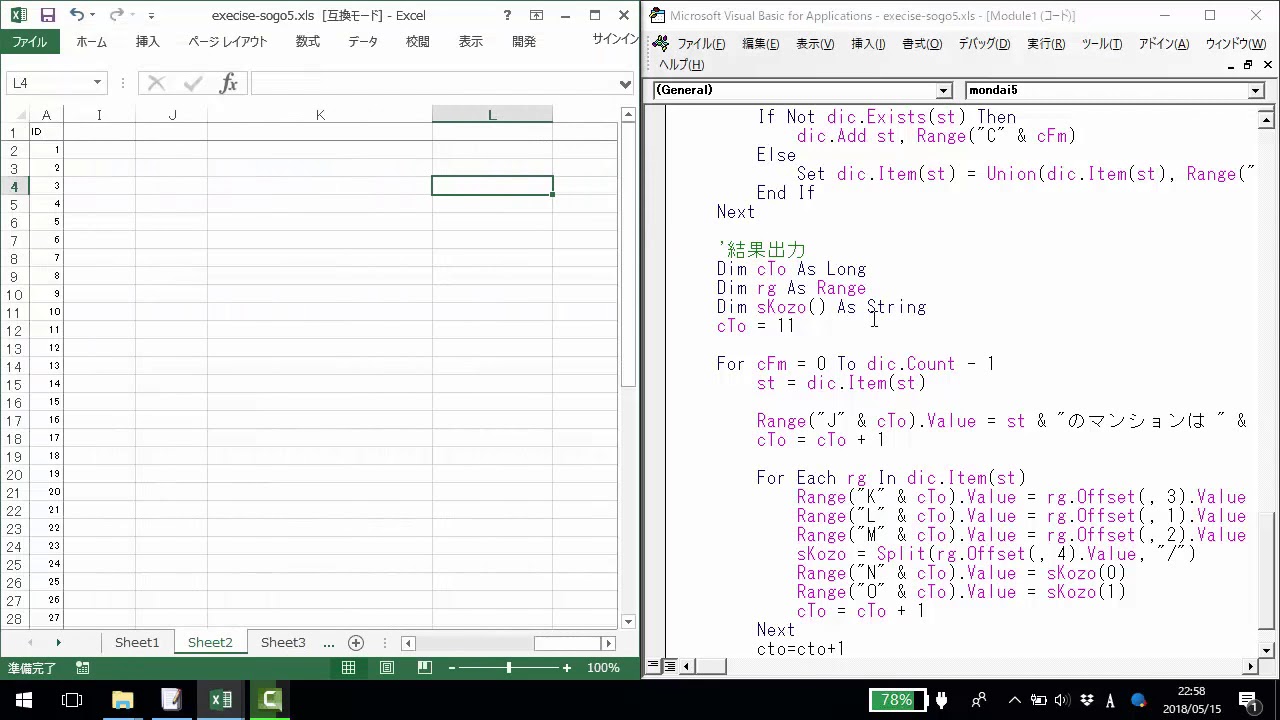Open File Explorer from the taskbar
This screenshot has height=720, width=1280.
click(x=122, y=699)
